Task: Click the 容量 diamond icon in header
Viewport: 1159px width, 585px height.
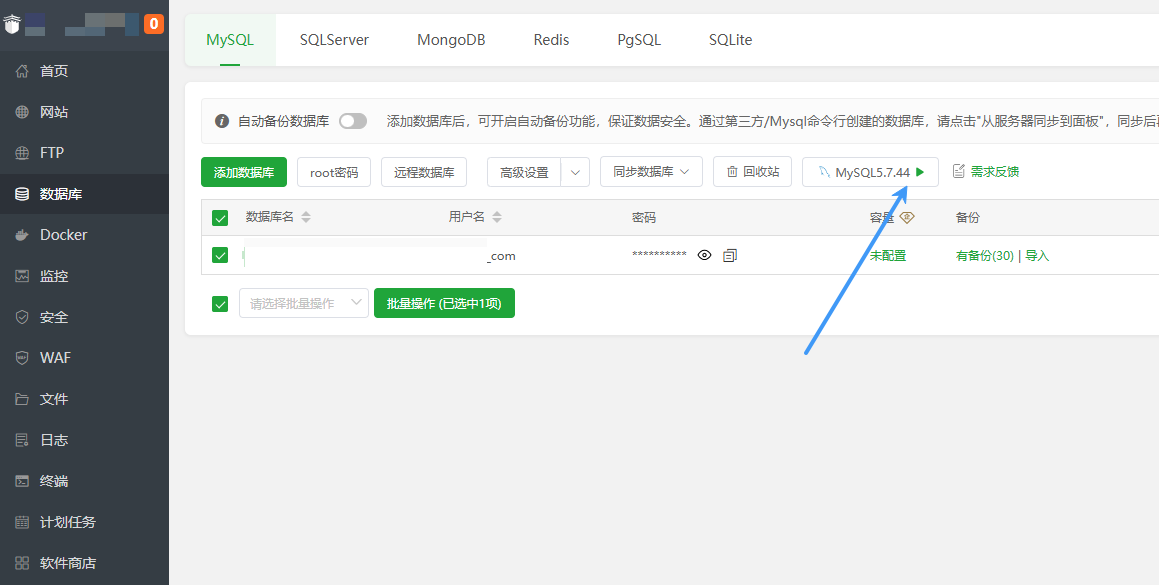Action: [x=907, y=217]
